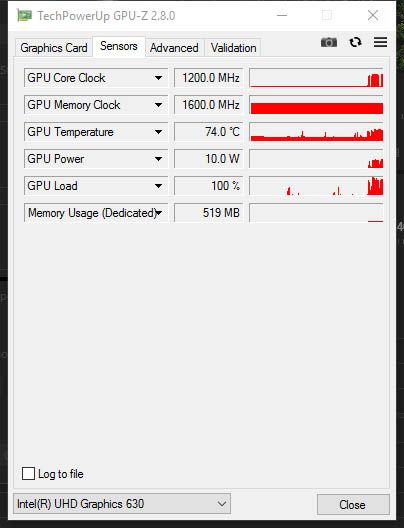This screenshot has height=528, width=404.
Task: Open the hamburger menu icon
Action: 380,42
